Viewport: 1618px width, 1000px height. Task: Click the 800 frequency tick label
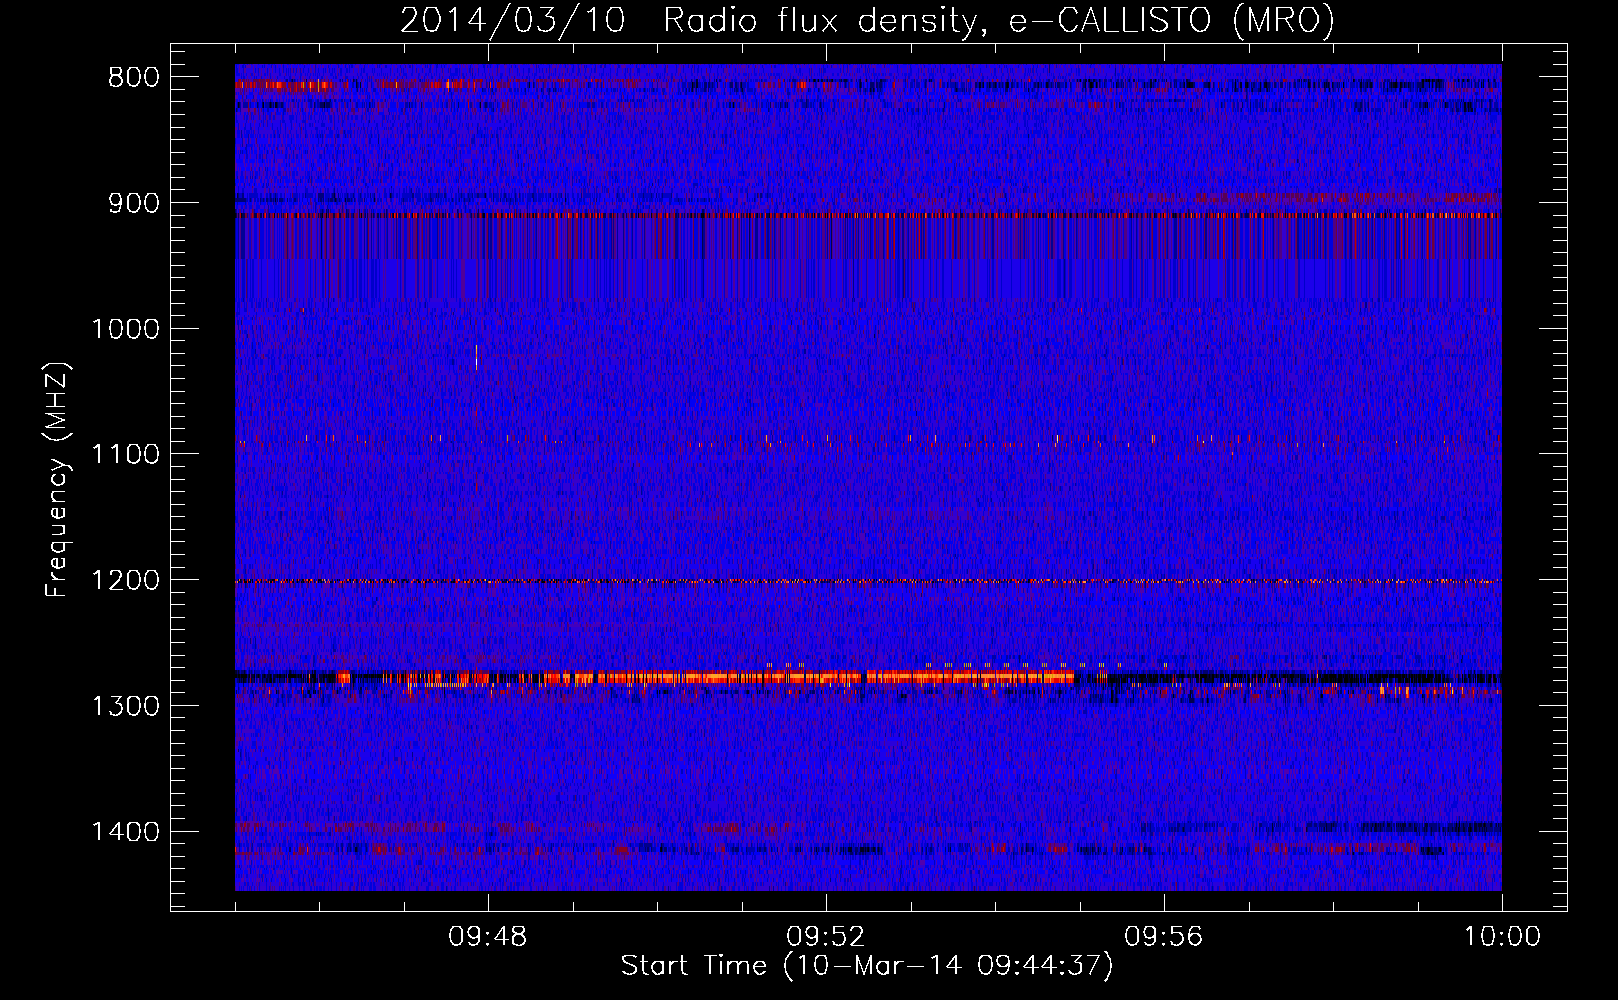(134, 78)
